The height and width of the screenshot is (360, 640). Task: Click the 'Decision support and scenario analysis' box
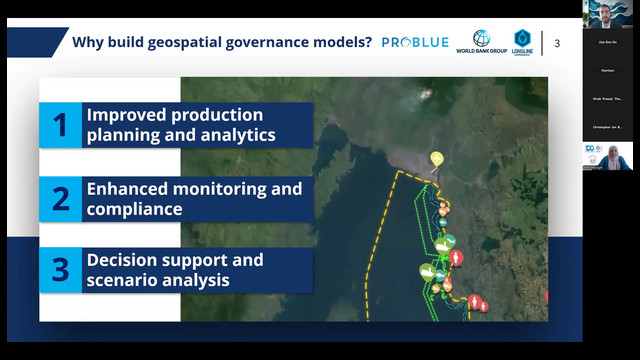[x=176, y=270]
